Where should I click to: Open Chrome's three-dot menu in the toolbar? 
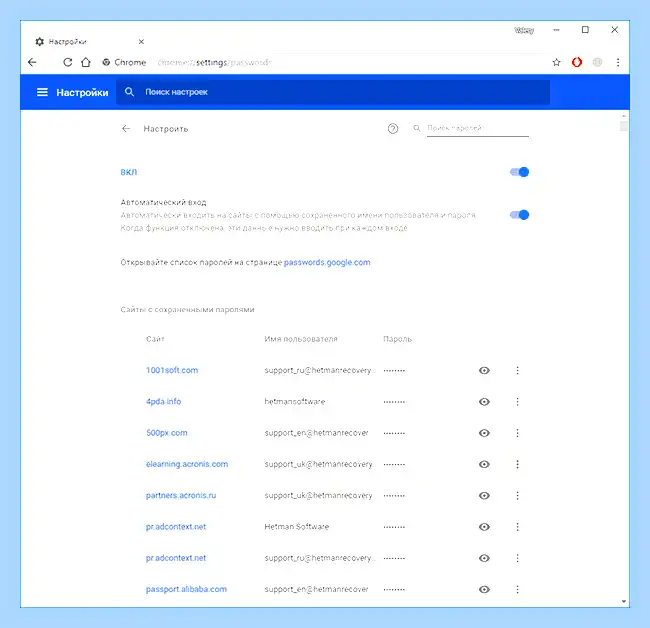tap(618, 62)
